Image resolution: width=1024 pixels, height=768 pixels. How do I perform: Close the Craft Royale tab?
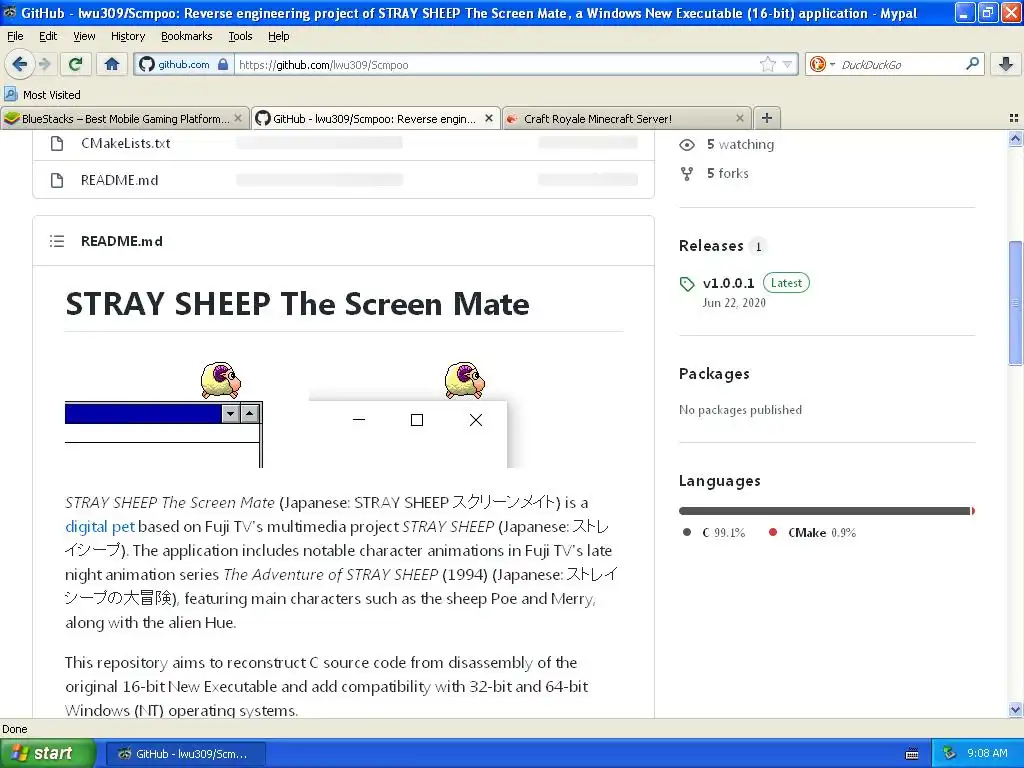tap(739, 118)
